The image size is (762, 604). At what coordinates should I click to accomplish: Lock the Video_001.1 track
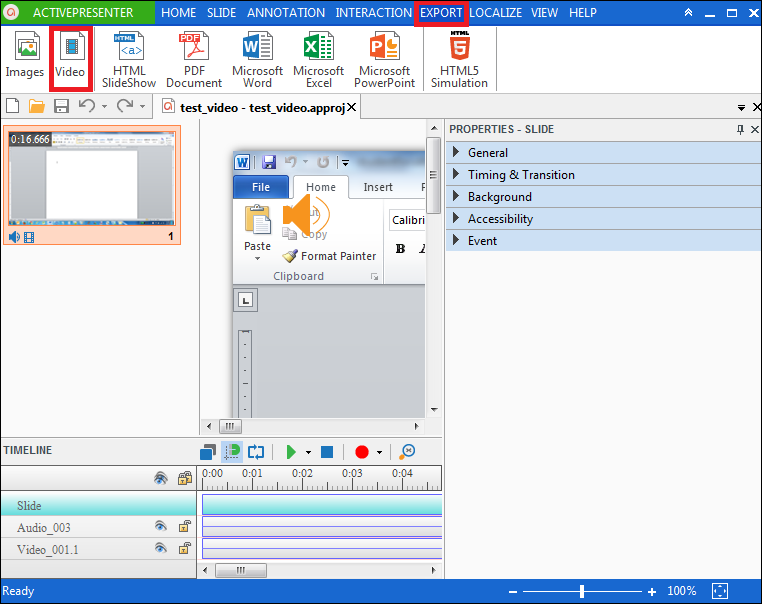click(x=185, y=548)
